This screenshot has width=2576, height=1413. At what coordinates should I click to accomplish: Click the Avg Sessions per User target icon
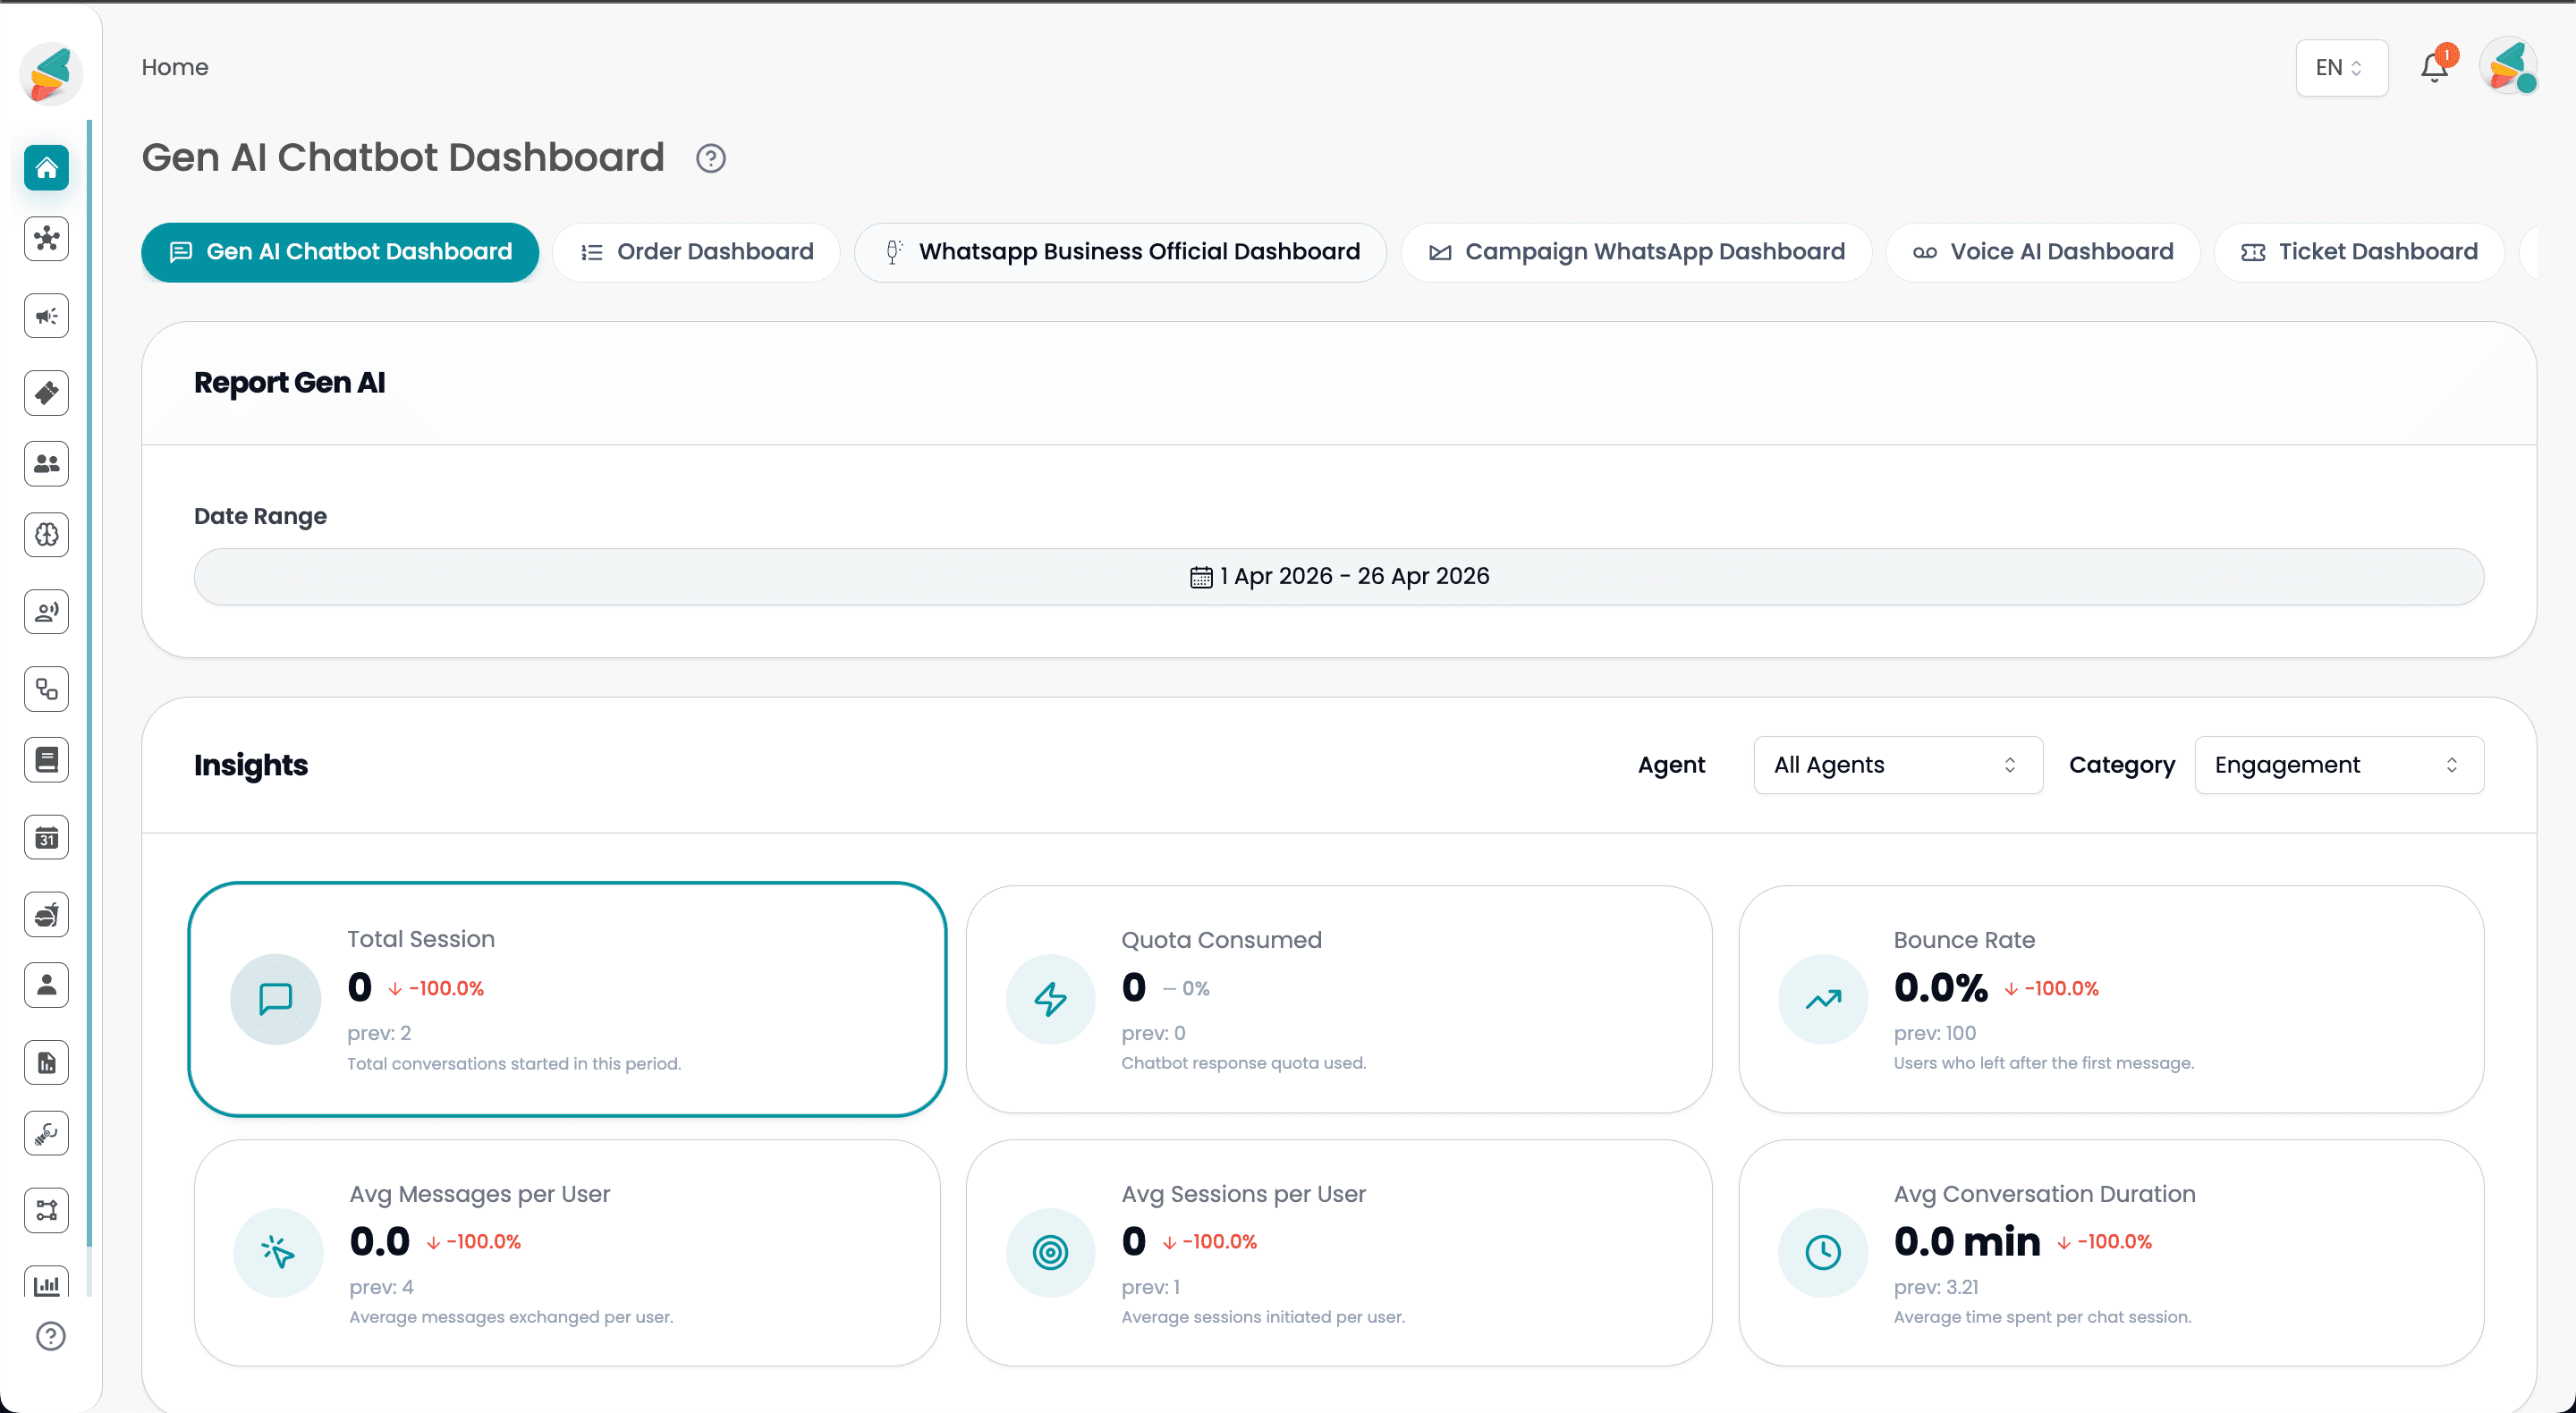[x=1050, y=1253]
